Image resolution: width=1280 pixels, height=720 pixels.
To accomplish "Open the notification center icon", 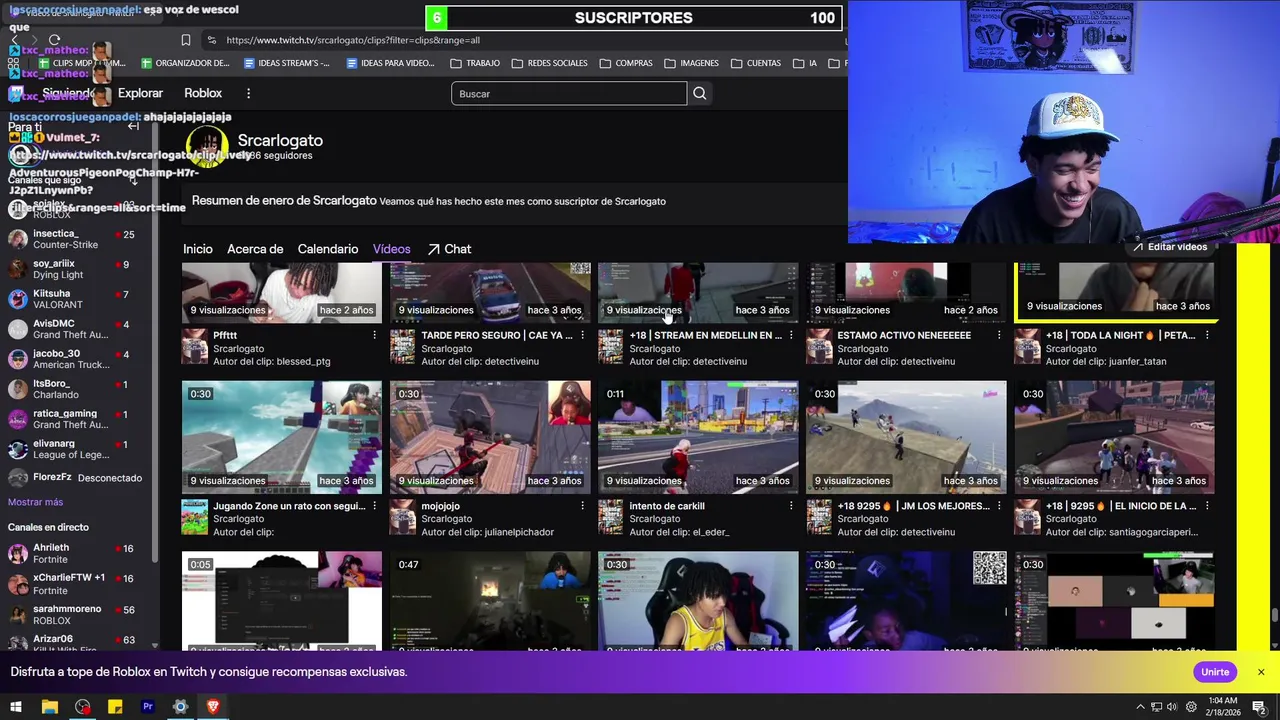I will tap(1259, 707).
